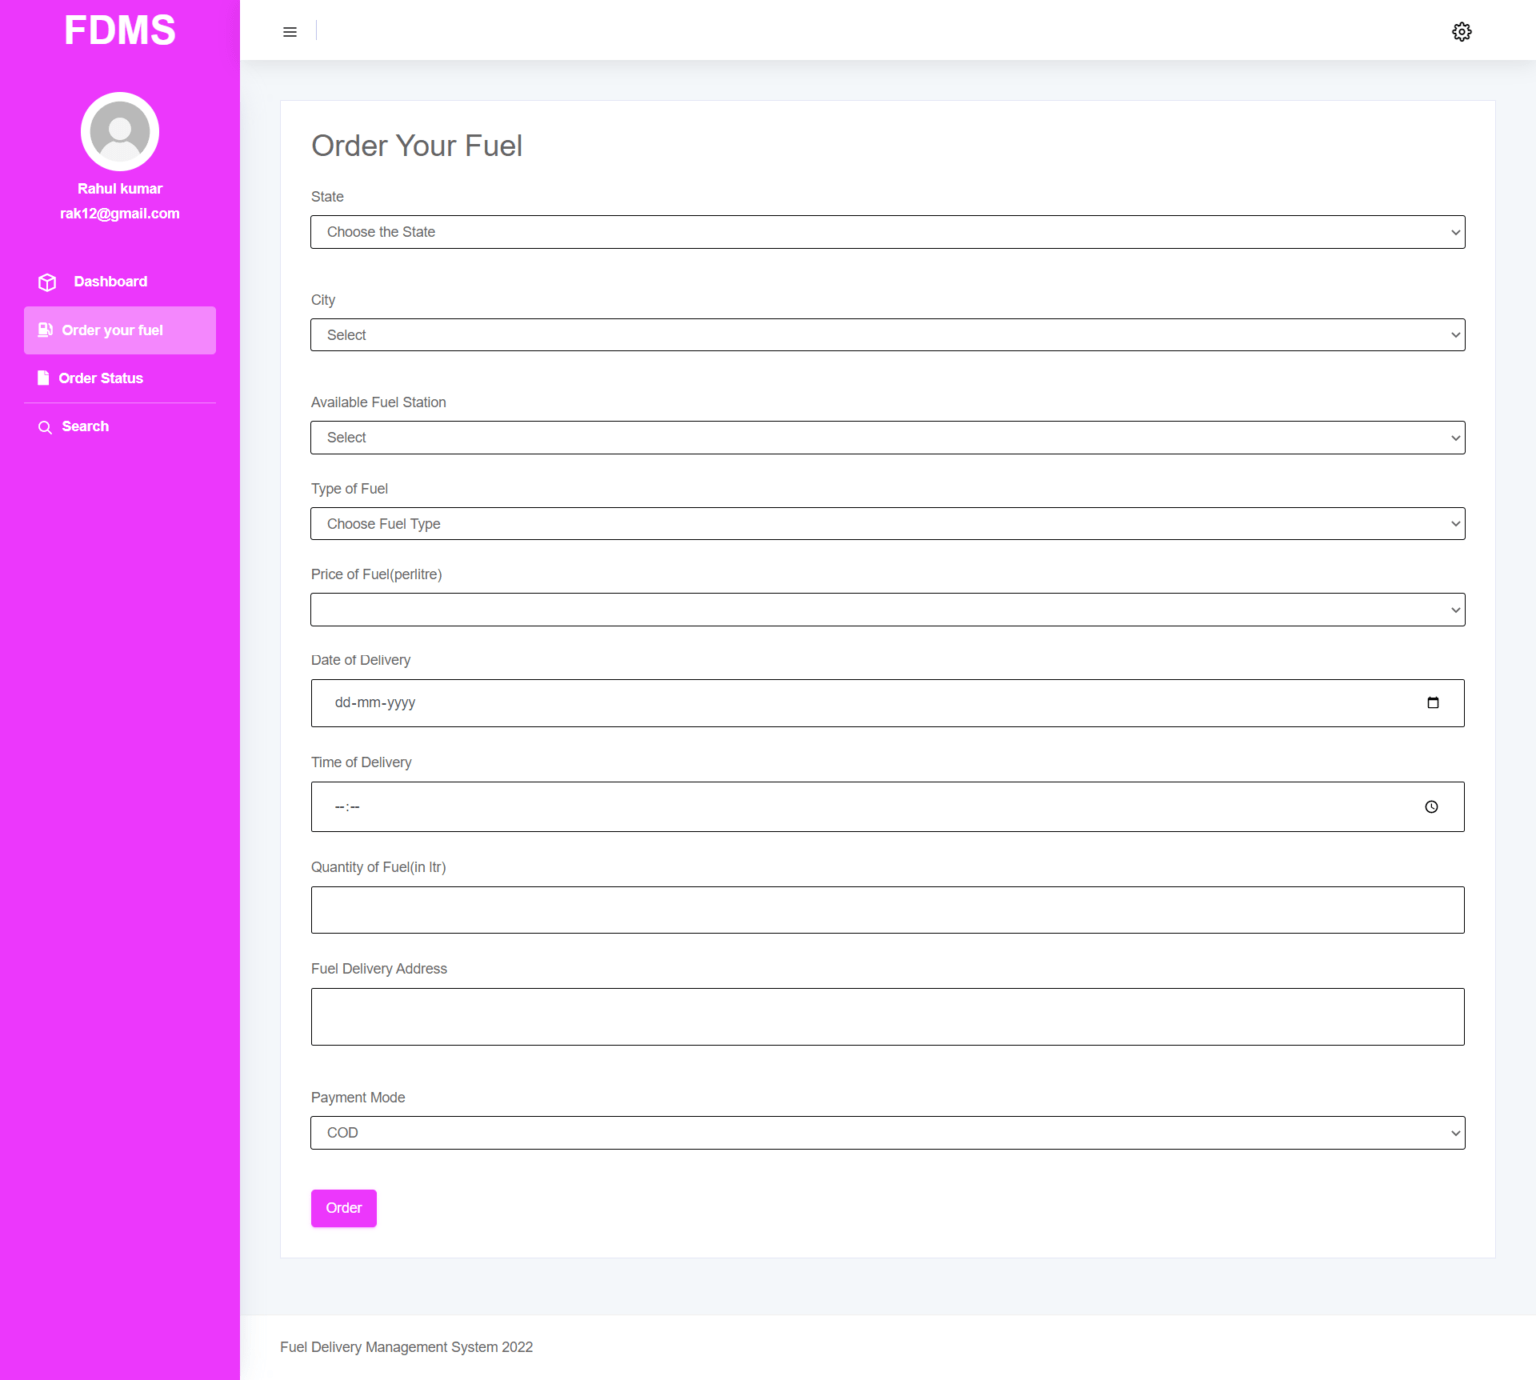Click the magnifier icon next to Search

44,426
